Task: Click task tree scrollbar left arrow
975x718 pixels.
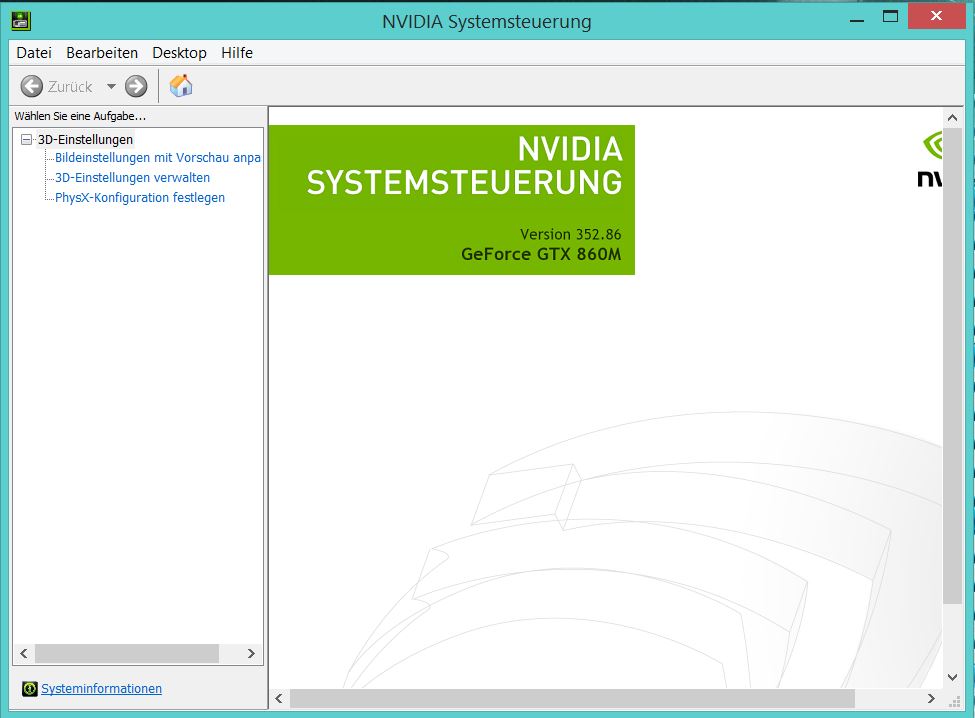Action: pyautogui.click(x=24, y=653)
